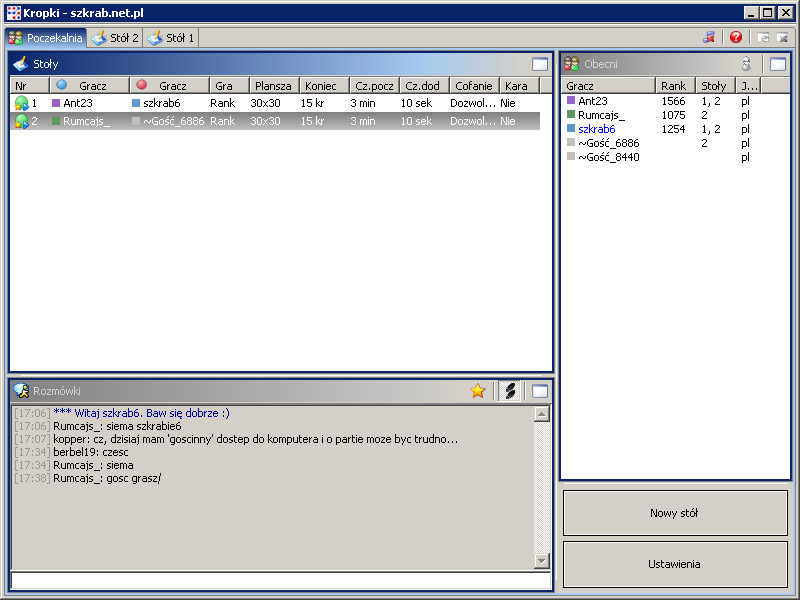Minimize the Kropki window

pos(750,13)
